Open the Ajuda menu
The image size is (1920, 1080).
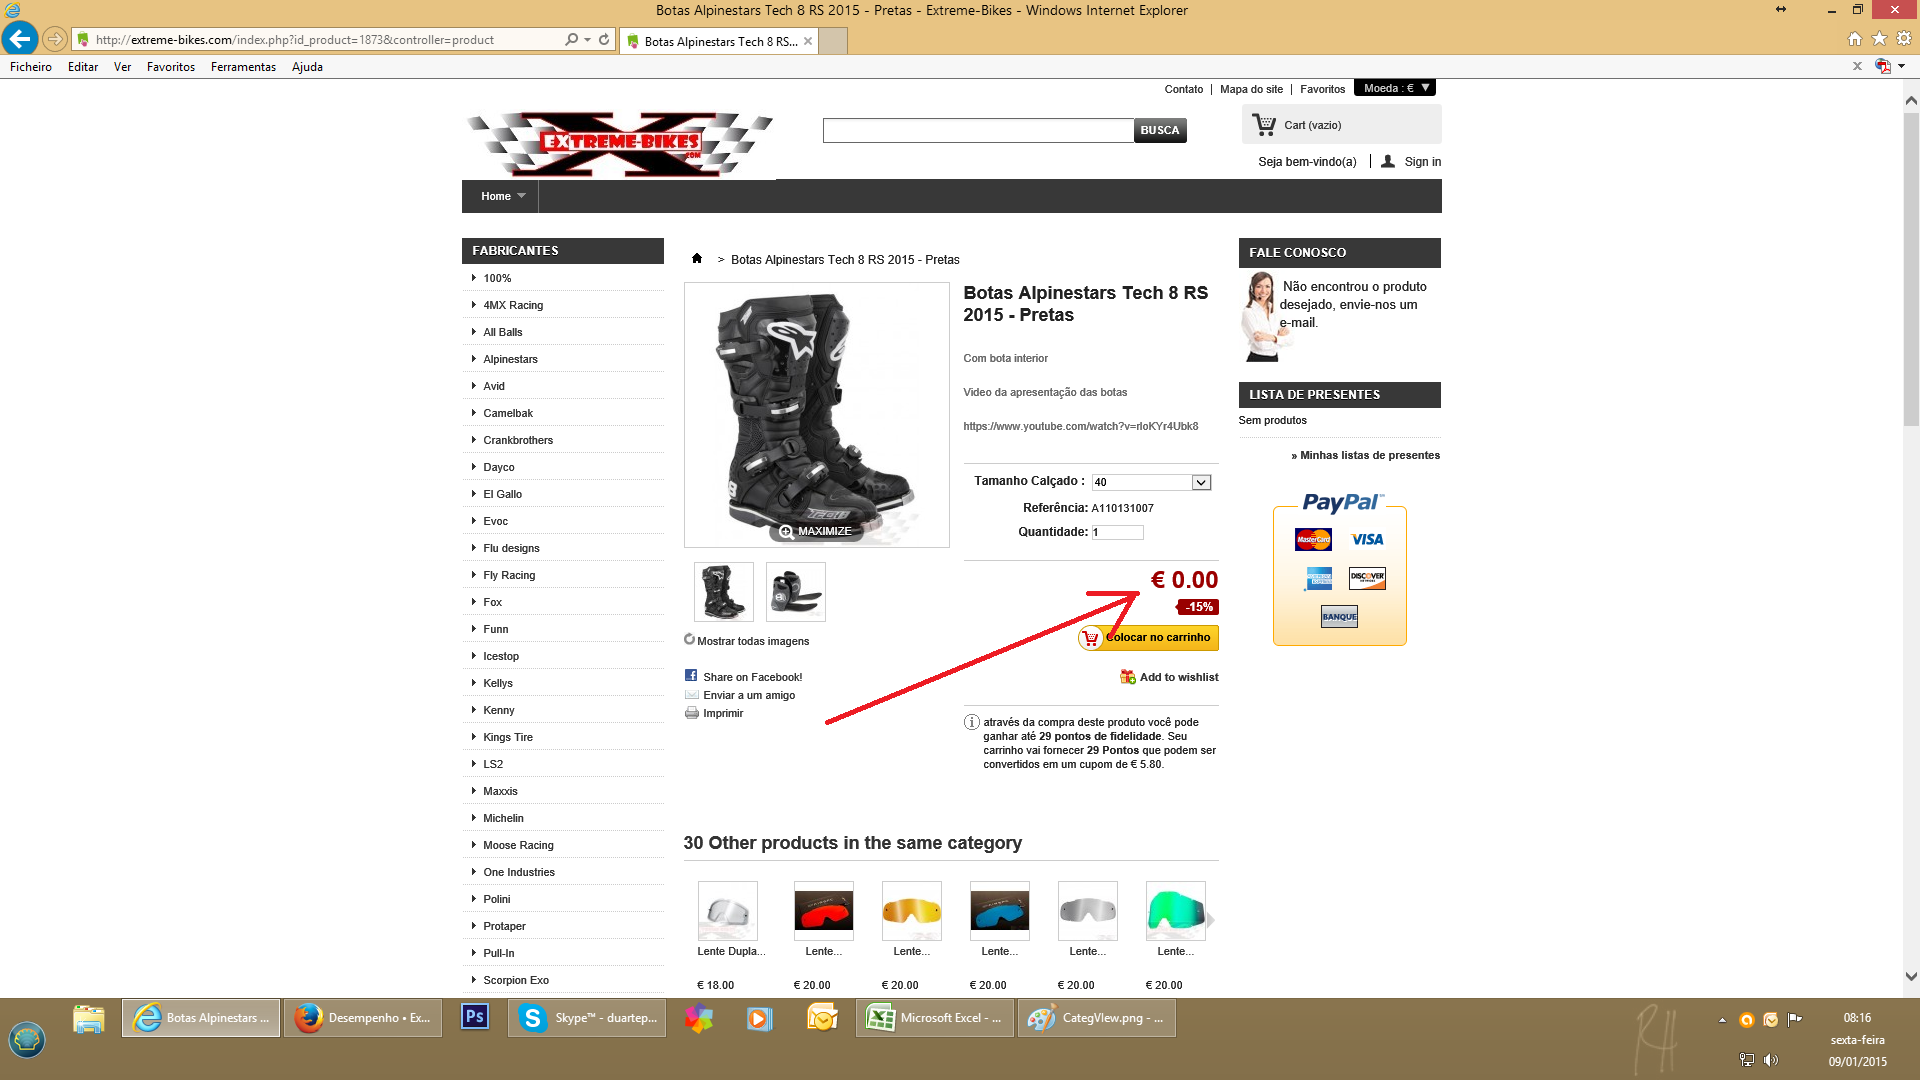pos(307,67)
